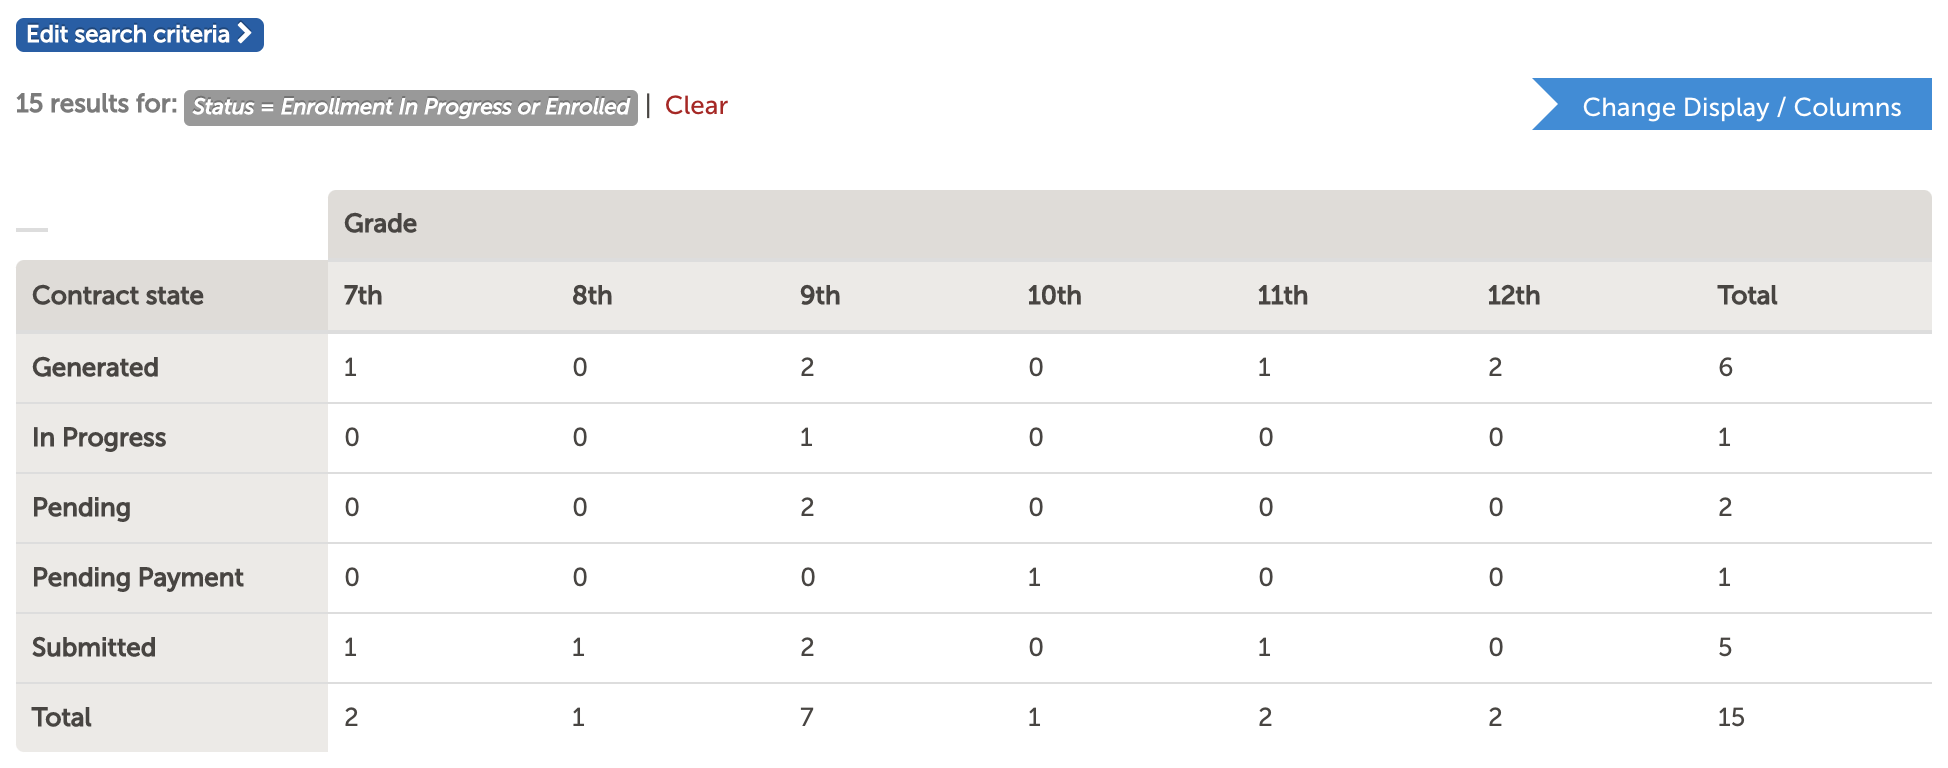The width and height of the screenshot is (1948, 768).
Task: Click the Pending Payment 10th grade count
Action: coord(1034,578)
